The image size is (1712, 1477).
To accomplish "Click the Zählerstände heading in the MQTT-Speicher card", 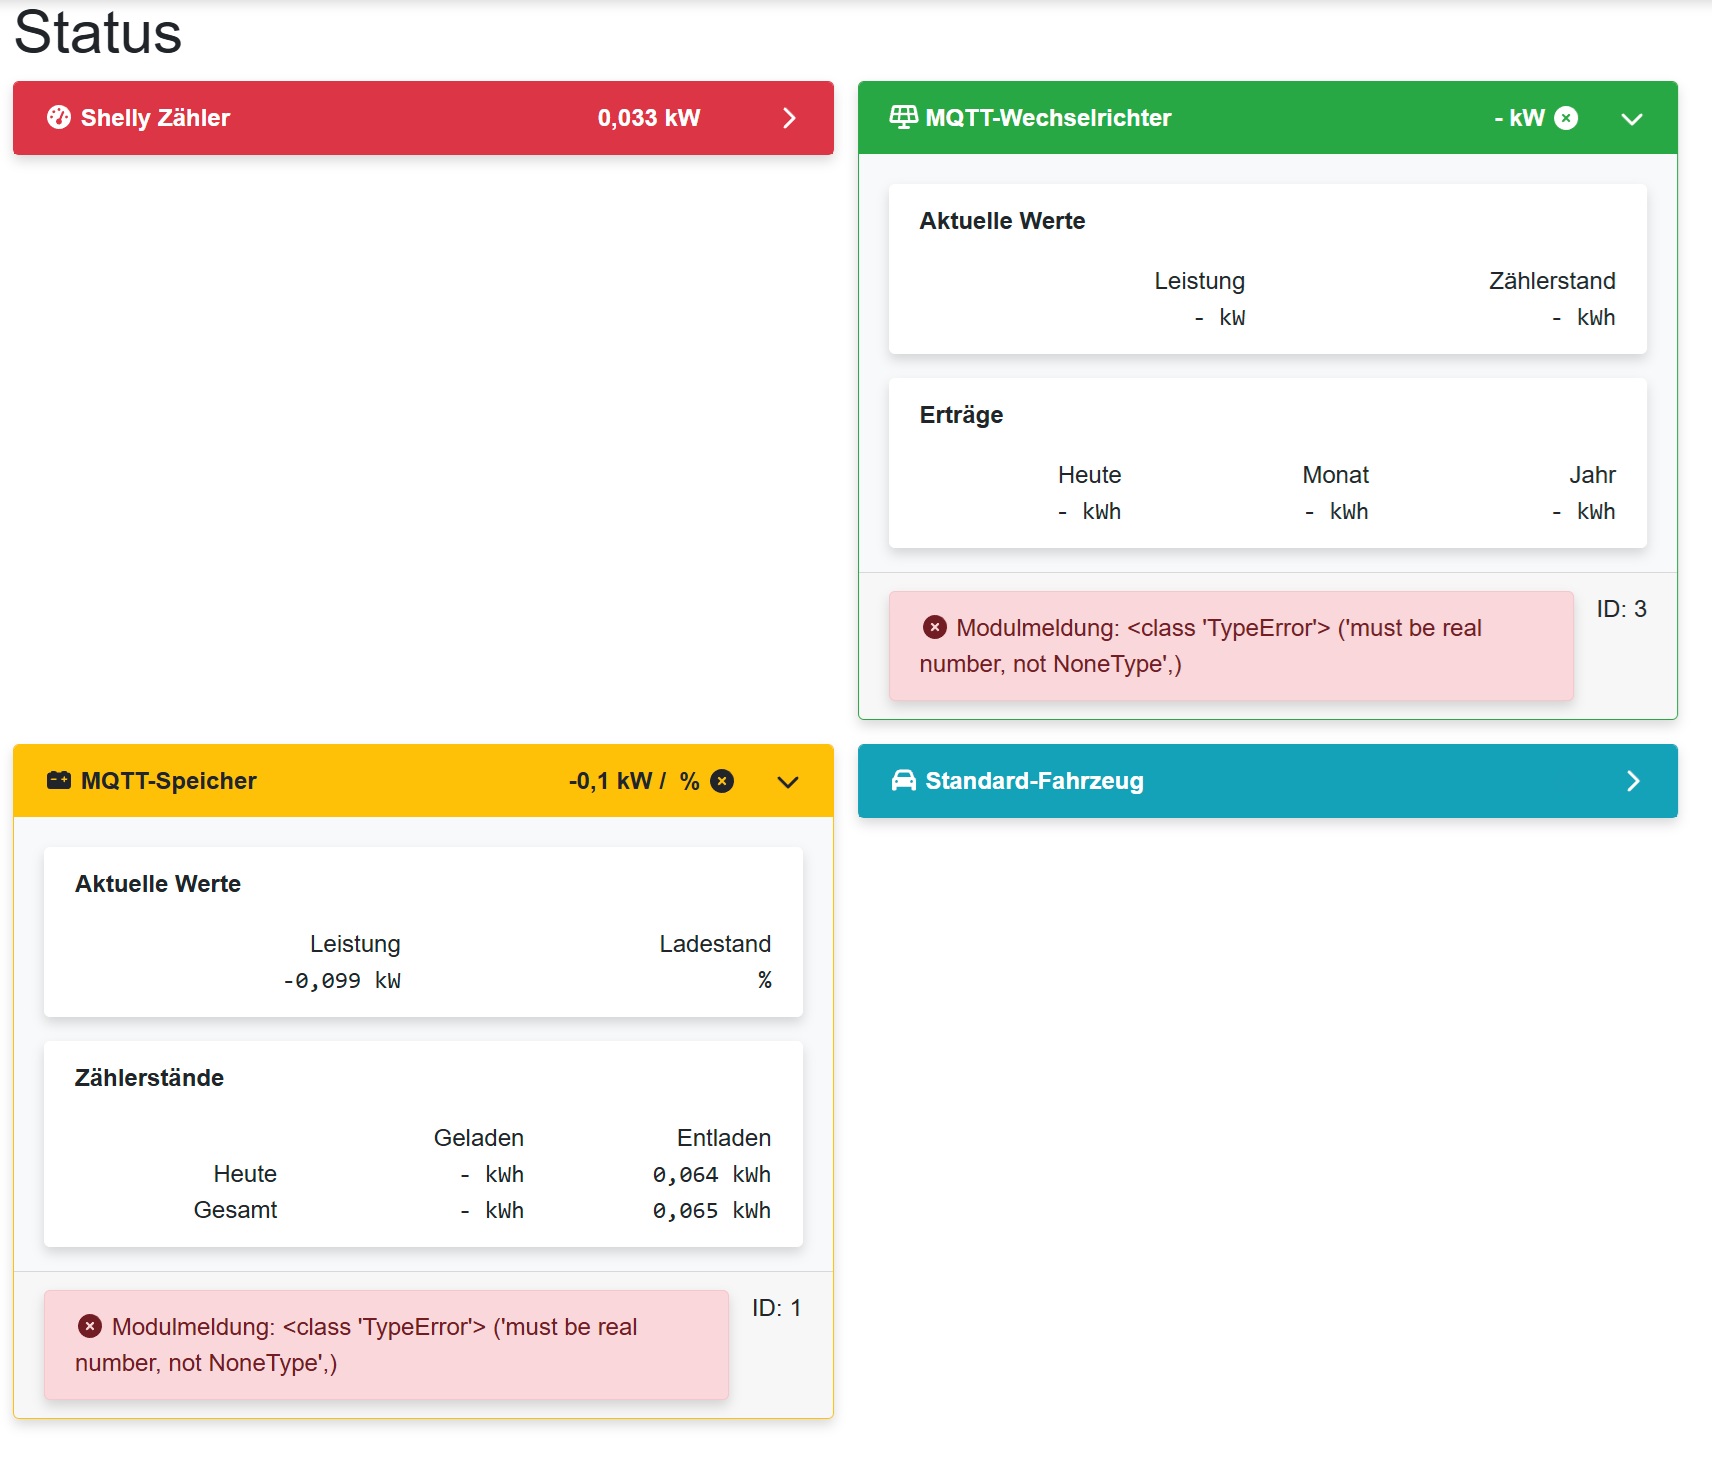I will click(x=149, y=1078).
